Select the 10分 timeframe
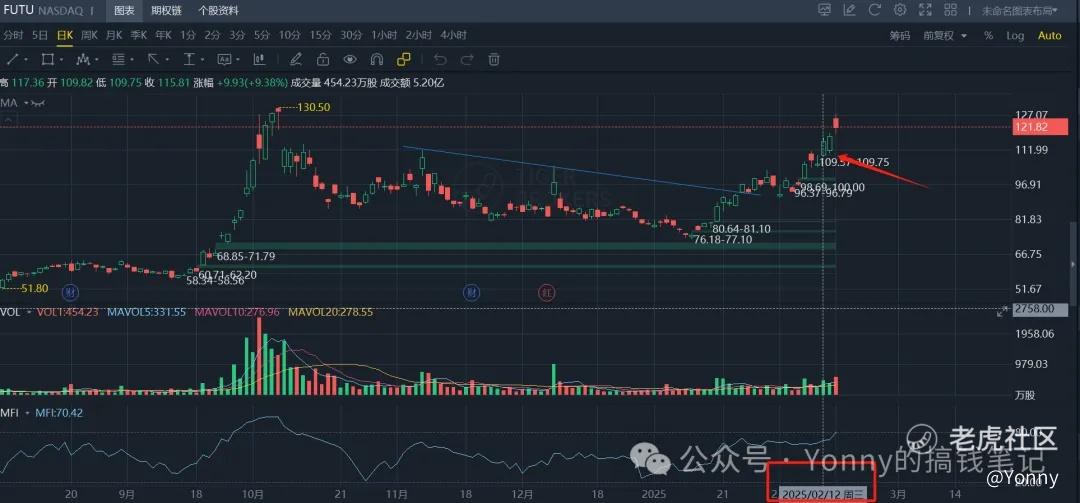Viewport: 1080px width, 503px height. 289,35
